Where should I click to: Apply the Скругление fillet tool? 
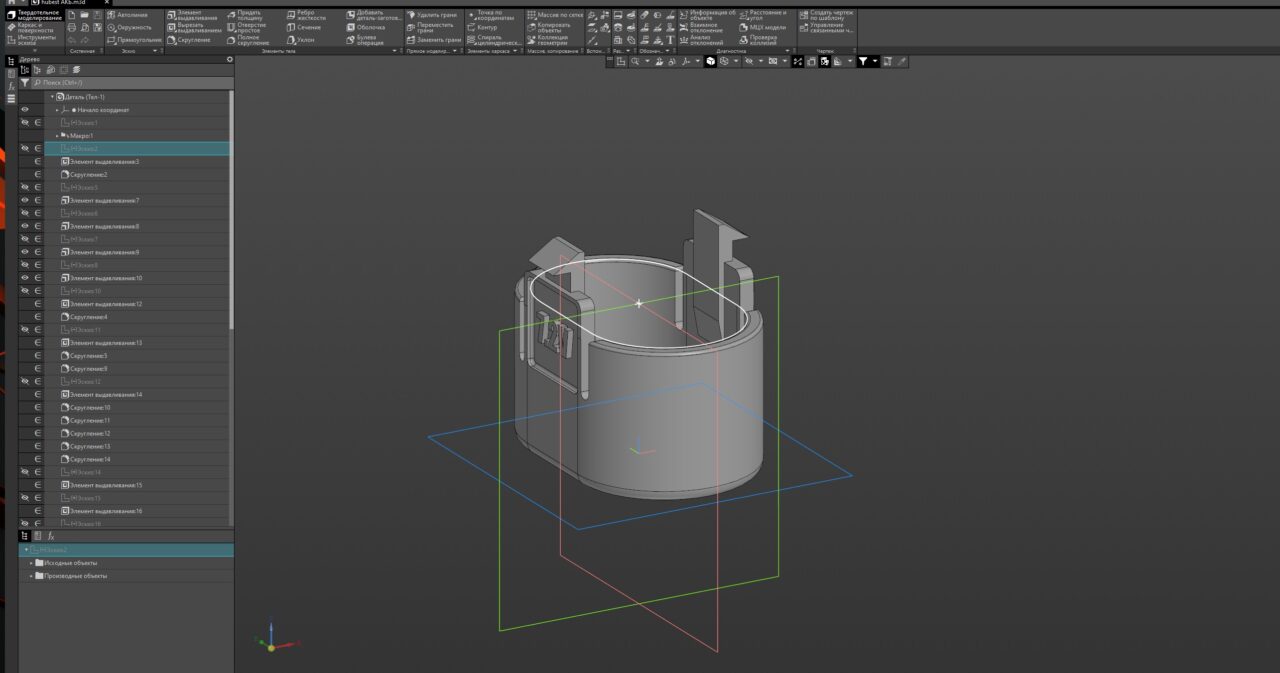point(189,40)
